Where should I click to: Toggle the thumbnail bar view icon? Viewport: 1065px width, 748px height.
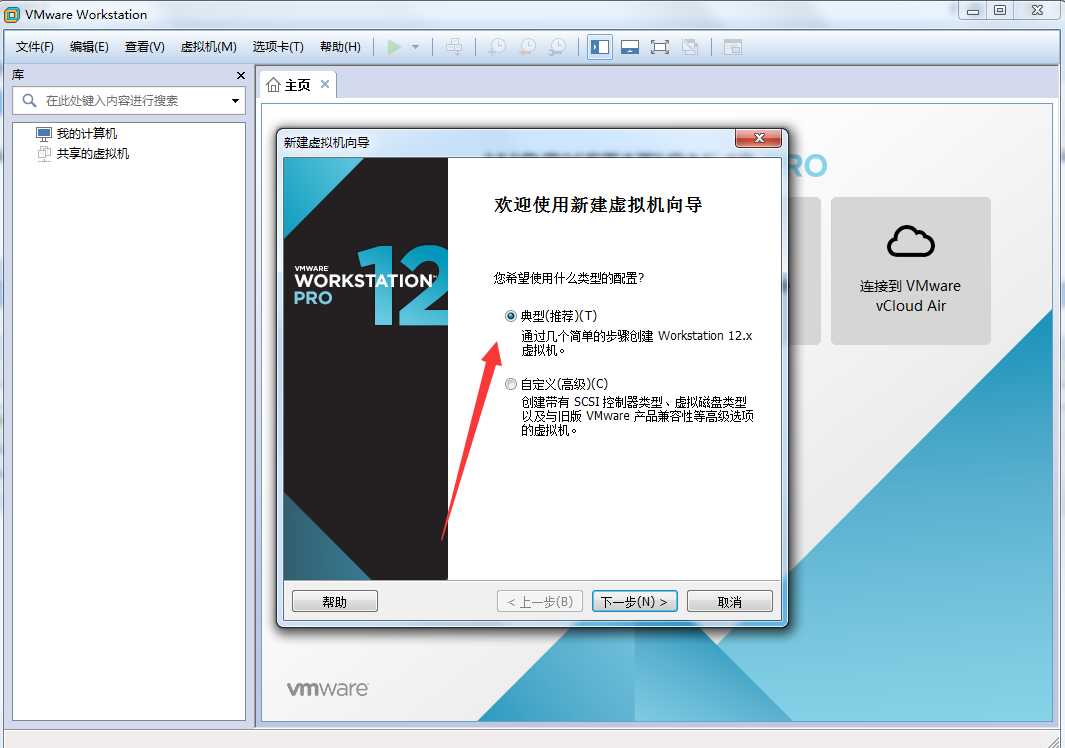tap(630, 47)
